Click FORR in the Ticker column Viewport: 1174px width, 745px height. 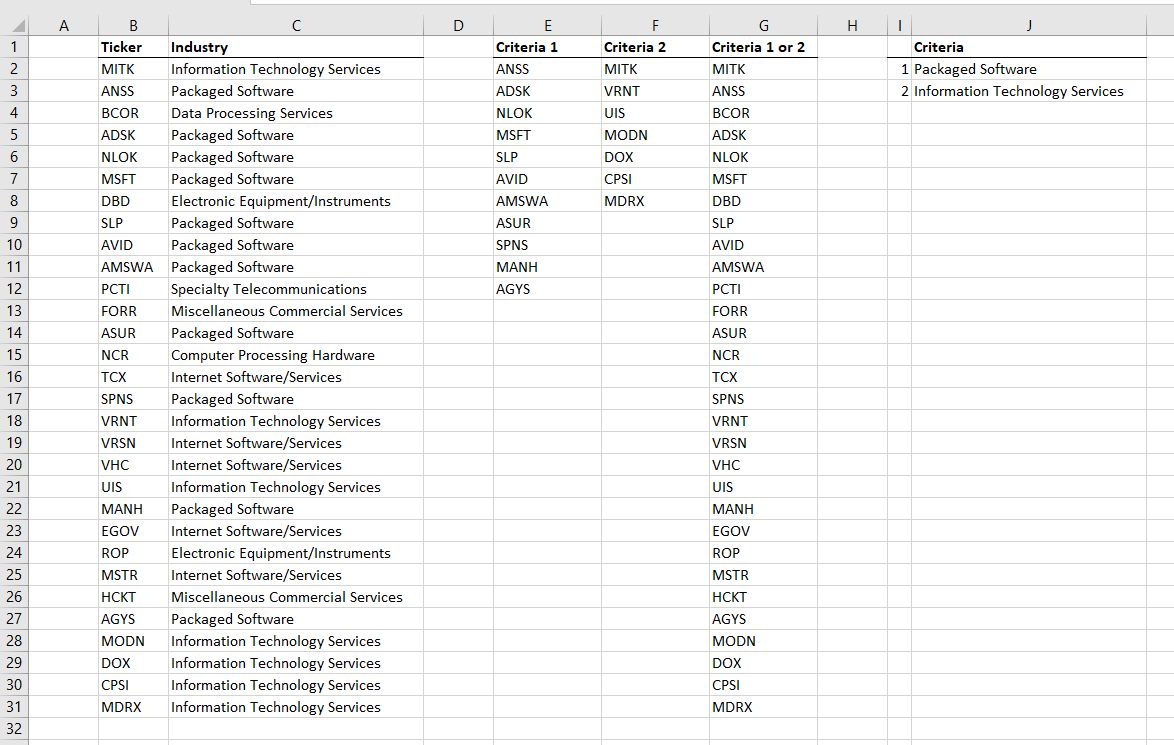coord(133,311)
